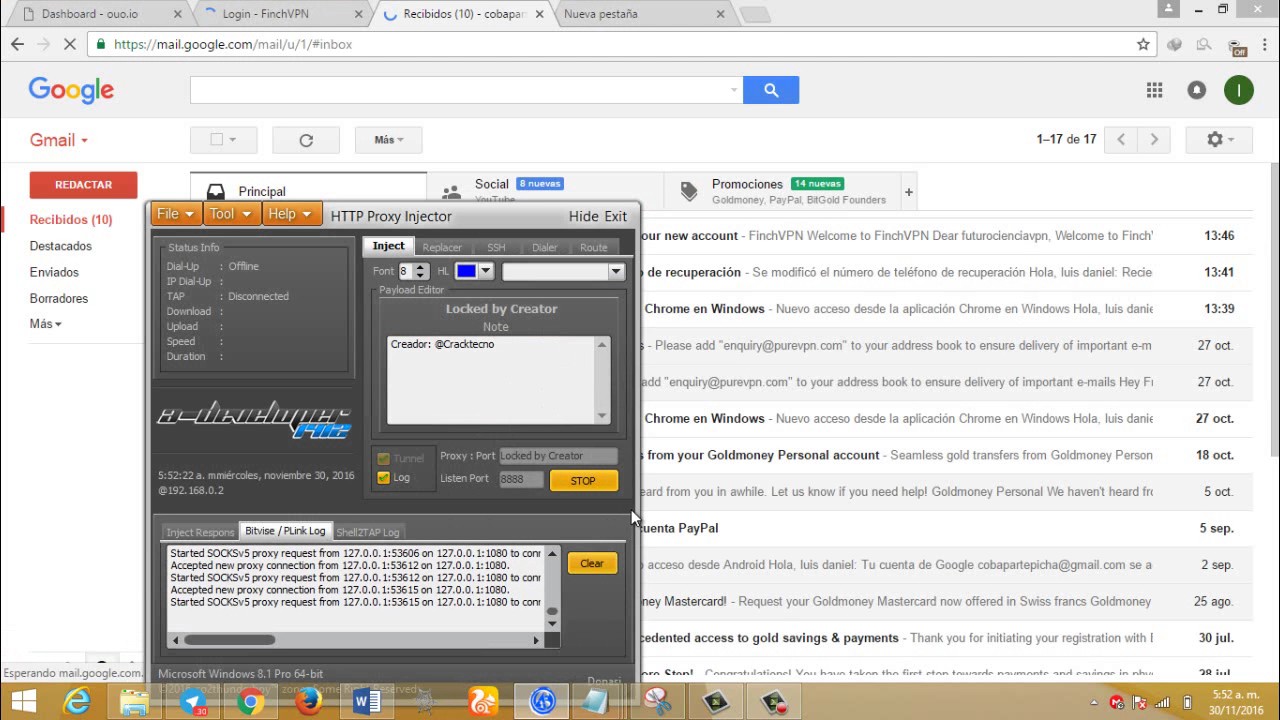Stop page loading with the X icon
Image resolution: width=1280 pixels, height=720 pixels.
tap(69, 44)
